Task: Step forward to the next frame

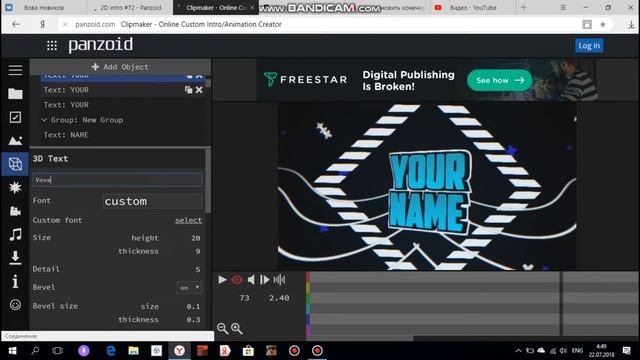Action: (264, 280)
